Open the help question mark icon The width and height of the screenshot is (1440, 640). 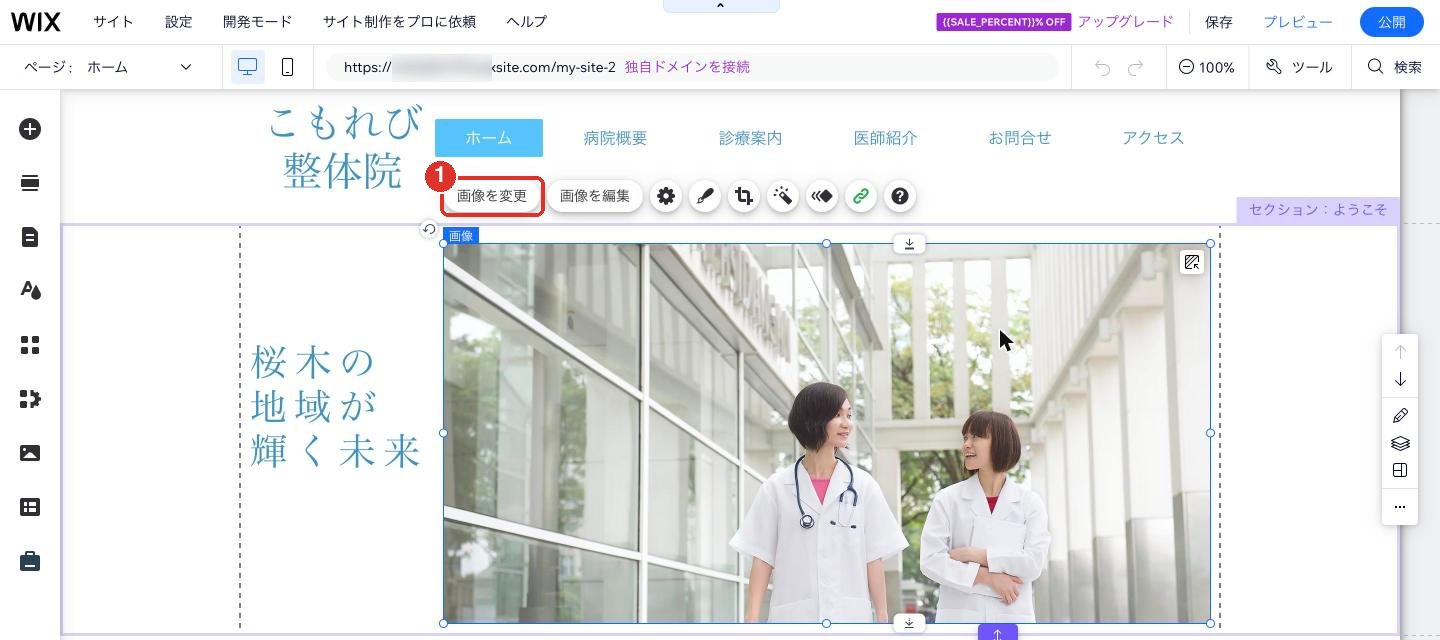click(900, 196)
